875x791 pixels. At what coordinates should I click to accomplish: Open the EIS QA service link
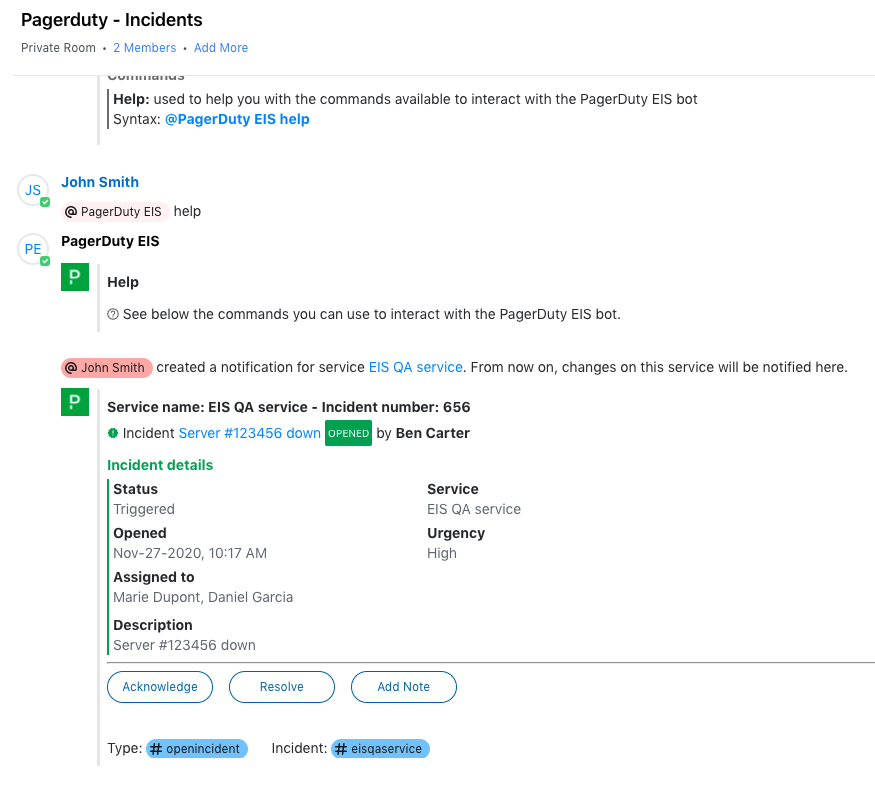(x=416, y=367)
